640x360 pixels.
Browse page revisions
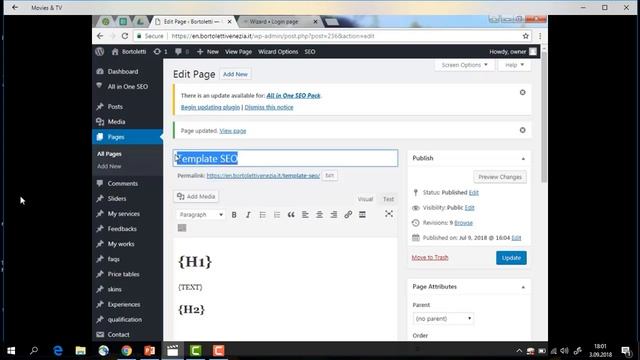[463, 222]
